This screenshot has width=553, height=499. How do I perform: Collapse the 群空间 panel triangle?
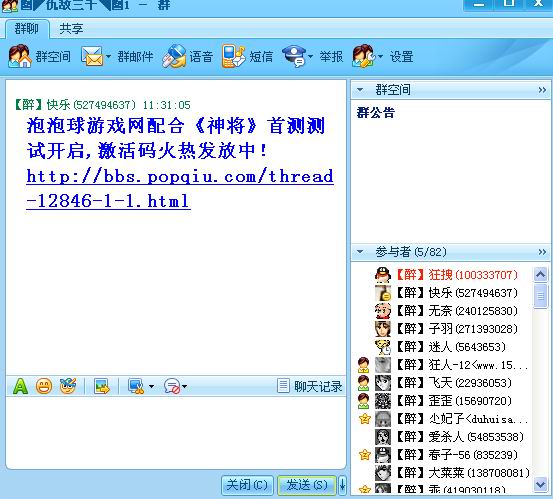click(x=360, y=90)
